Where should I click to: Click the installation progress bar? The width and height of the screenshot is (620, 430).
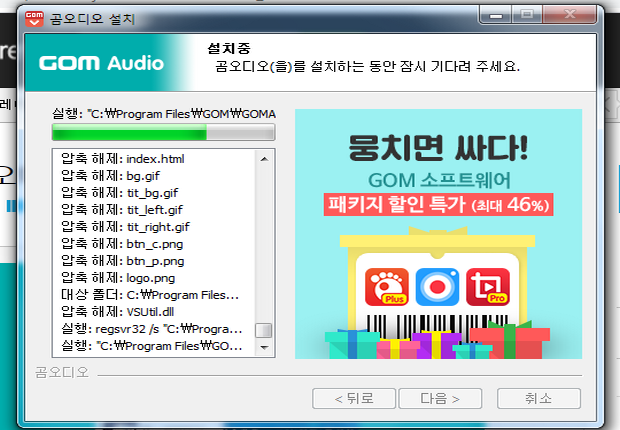[x=163, y=132]
